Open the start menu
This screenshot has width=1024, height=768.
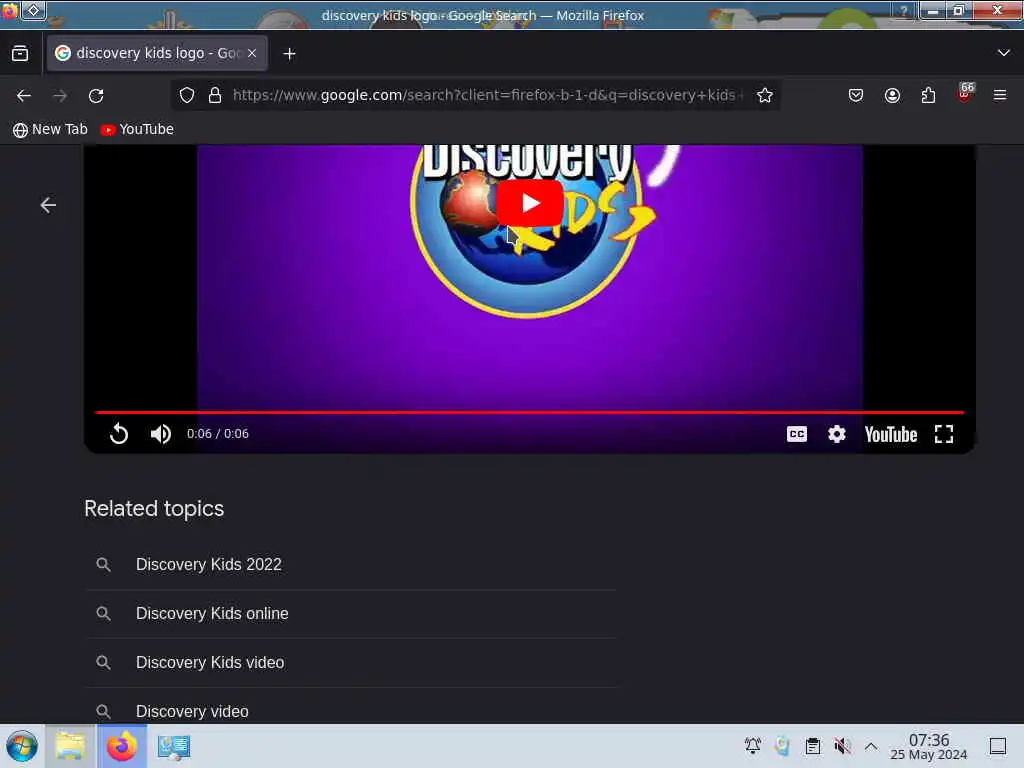[x=22, y=746]
